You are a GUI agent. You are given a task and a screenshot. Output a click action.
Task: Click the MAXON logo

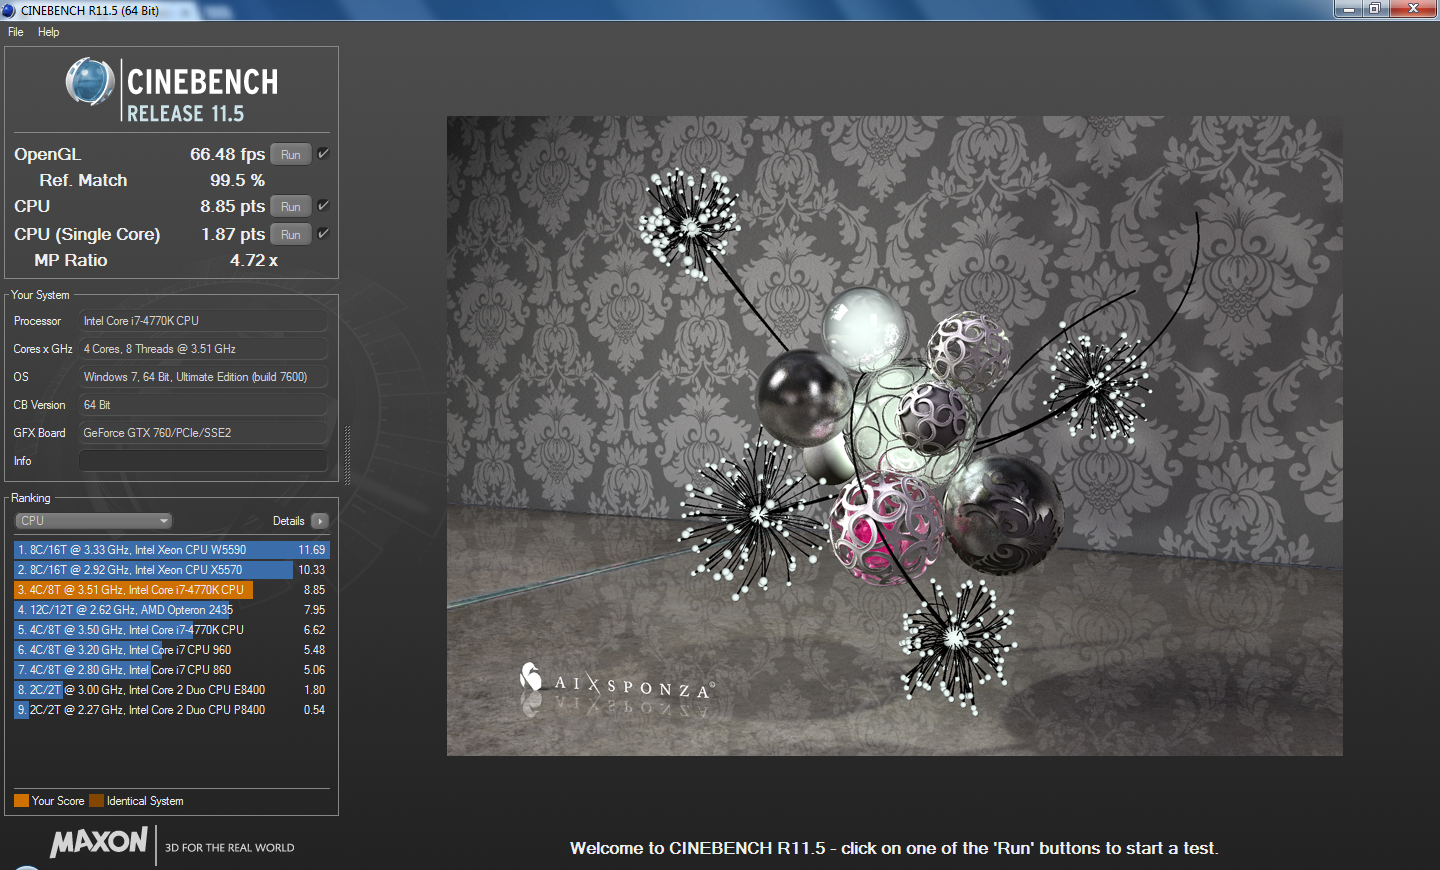click(99, 842)
